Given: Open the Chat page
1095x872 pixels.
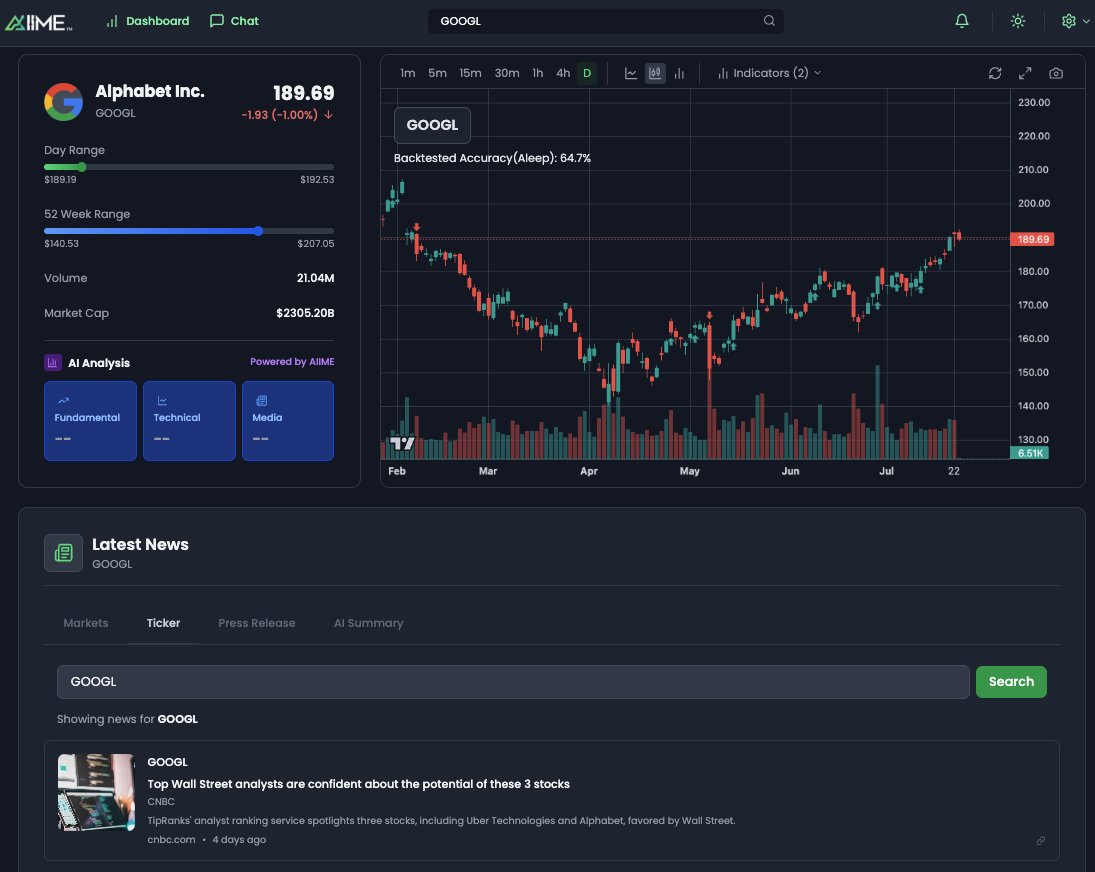Looking at the screenshot, I should click(x=234, y=21).
